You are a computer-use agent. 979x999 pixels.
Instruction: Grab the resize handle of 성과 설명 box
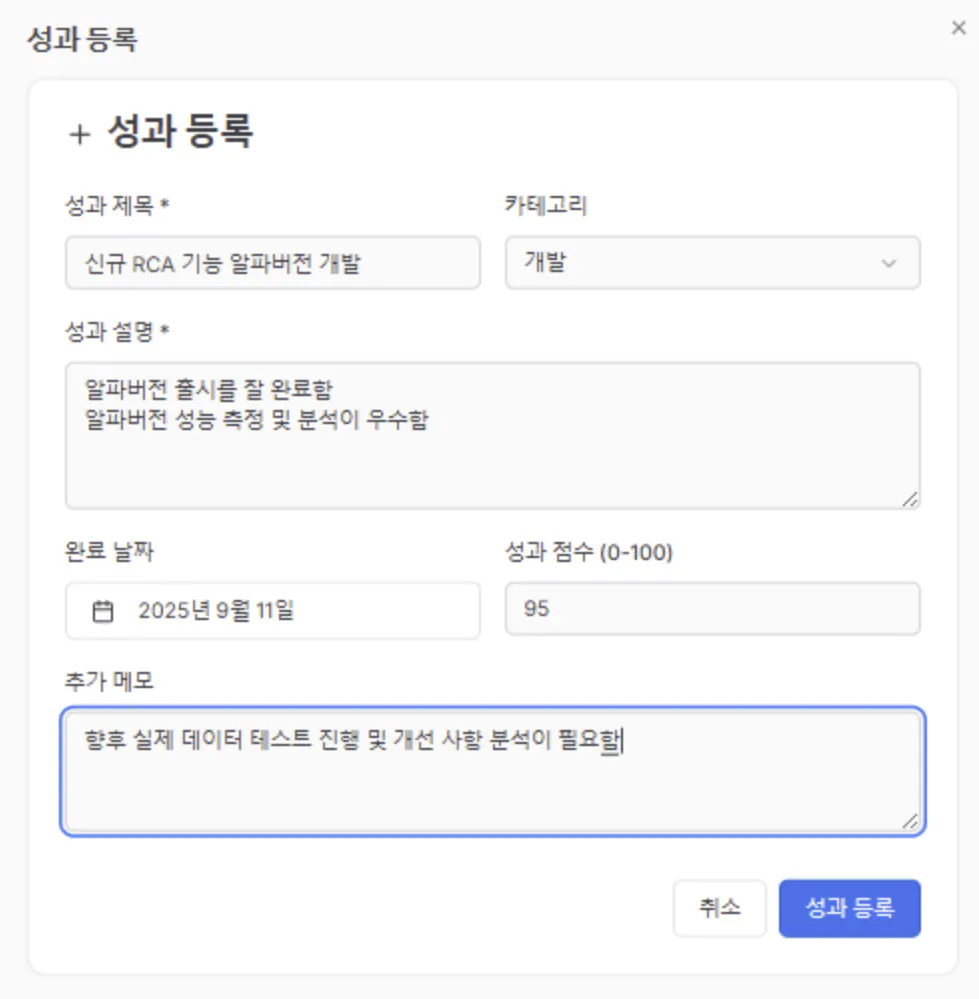(910, 500)
